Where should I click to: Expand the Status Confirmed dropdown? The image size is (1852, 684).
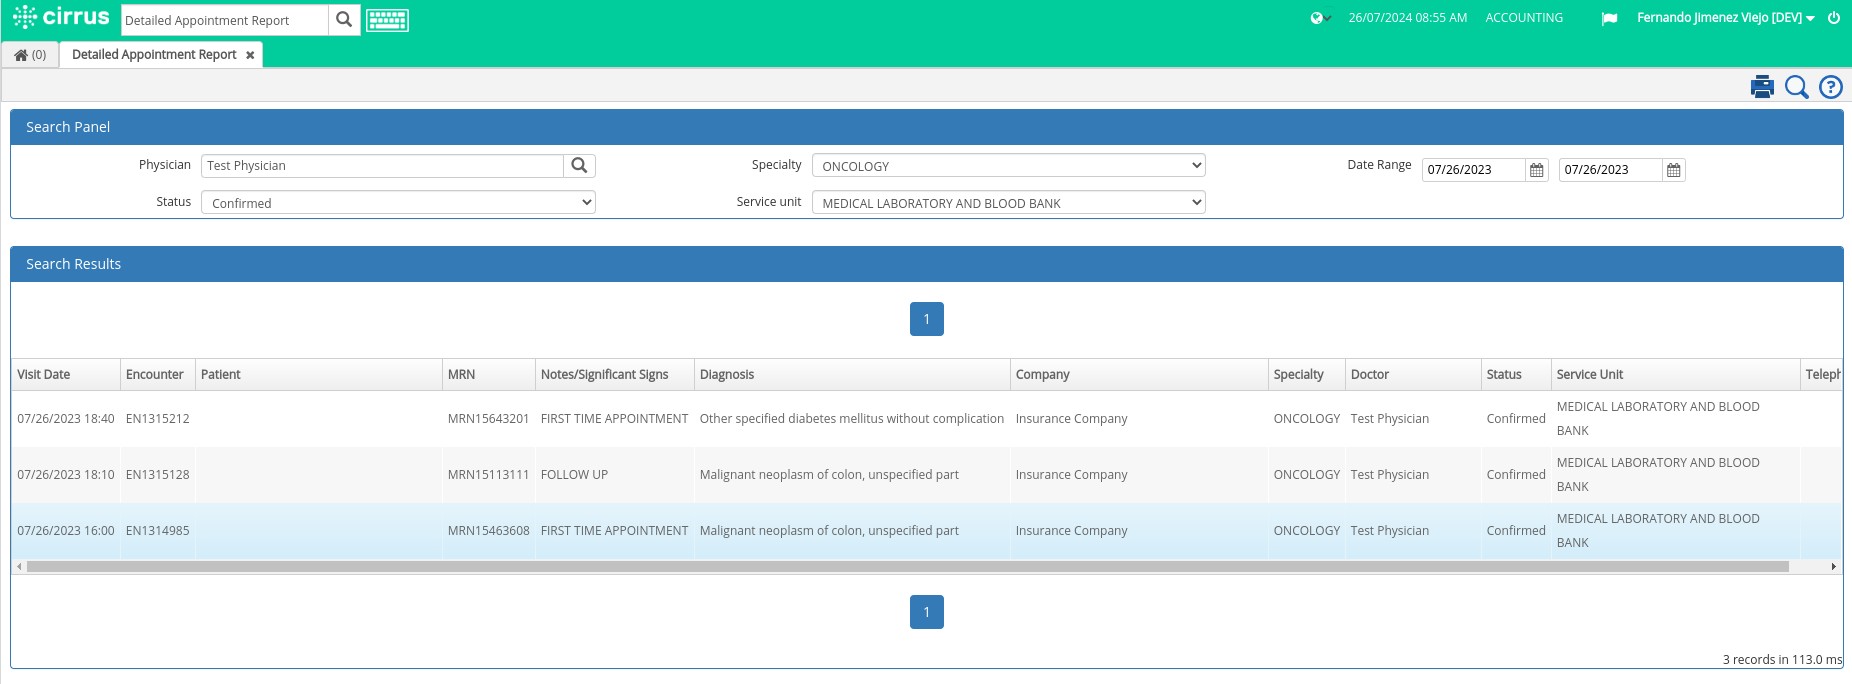click(x=398, y=203)
